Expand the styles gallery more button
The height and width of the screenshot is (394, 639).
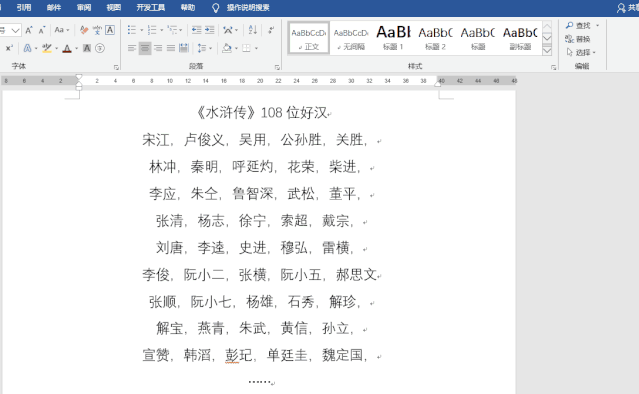pos(547,51)
